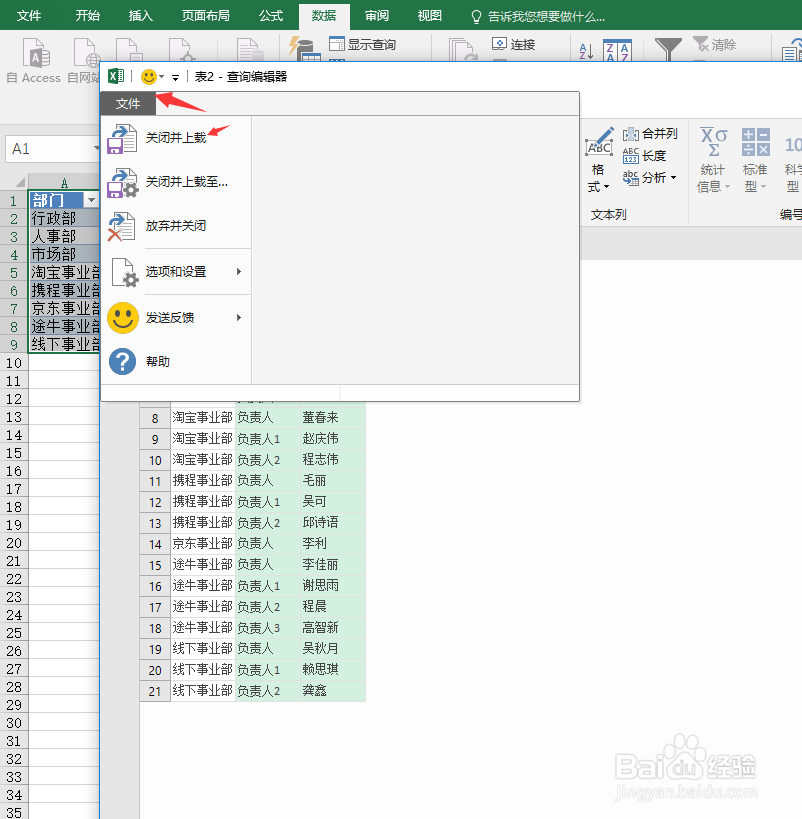Click the Discard & Close icon with red X

(x=122, y=227)
